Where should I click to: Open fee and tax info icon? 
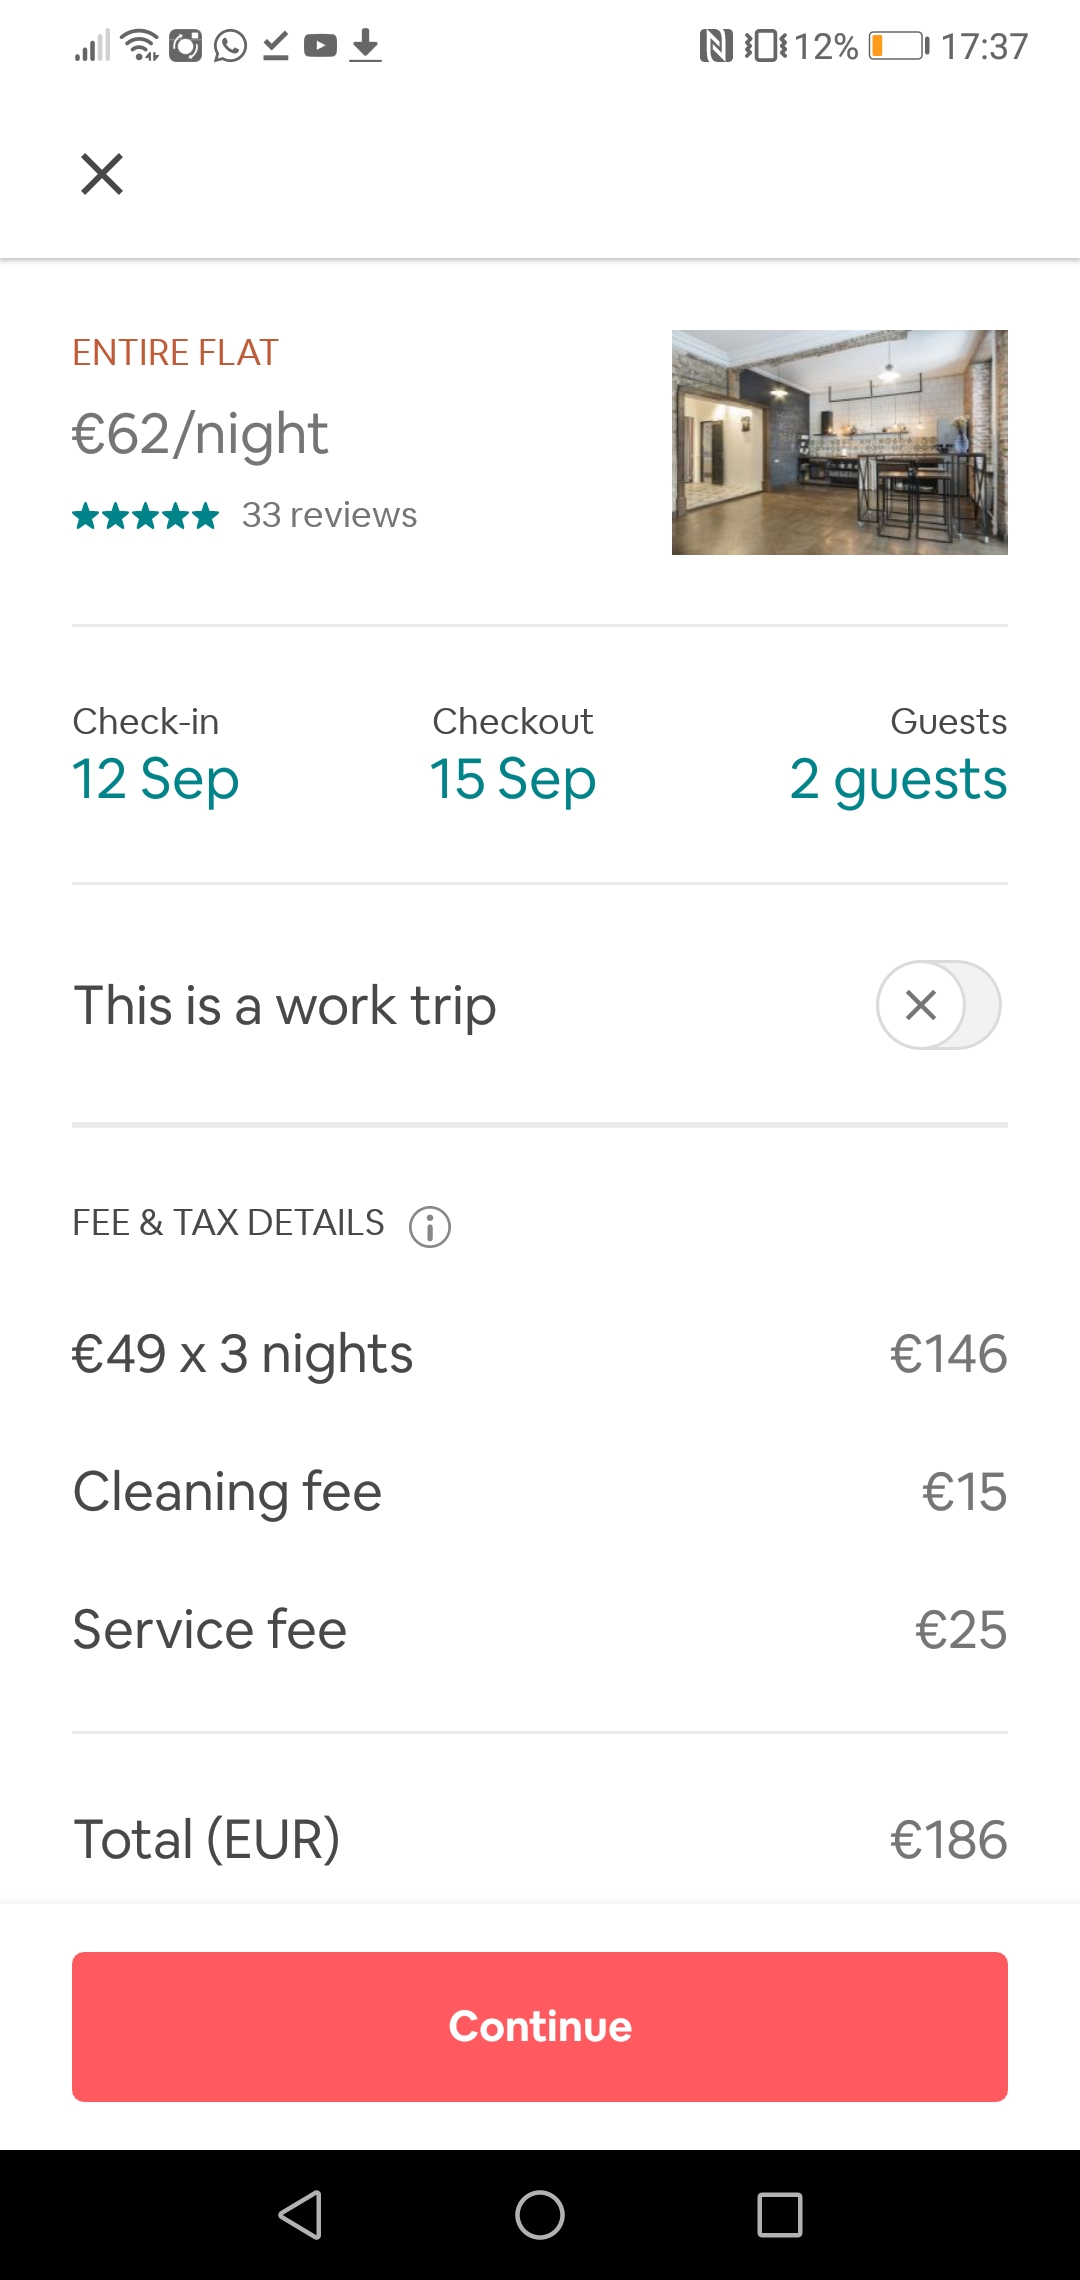[x=430, y=1226]
